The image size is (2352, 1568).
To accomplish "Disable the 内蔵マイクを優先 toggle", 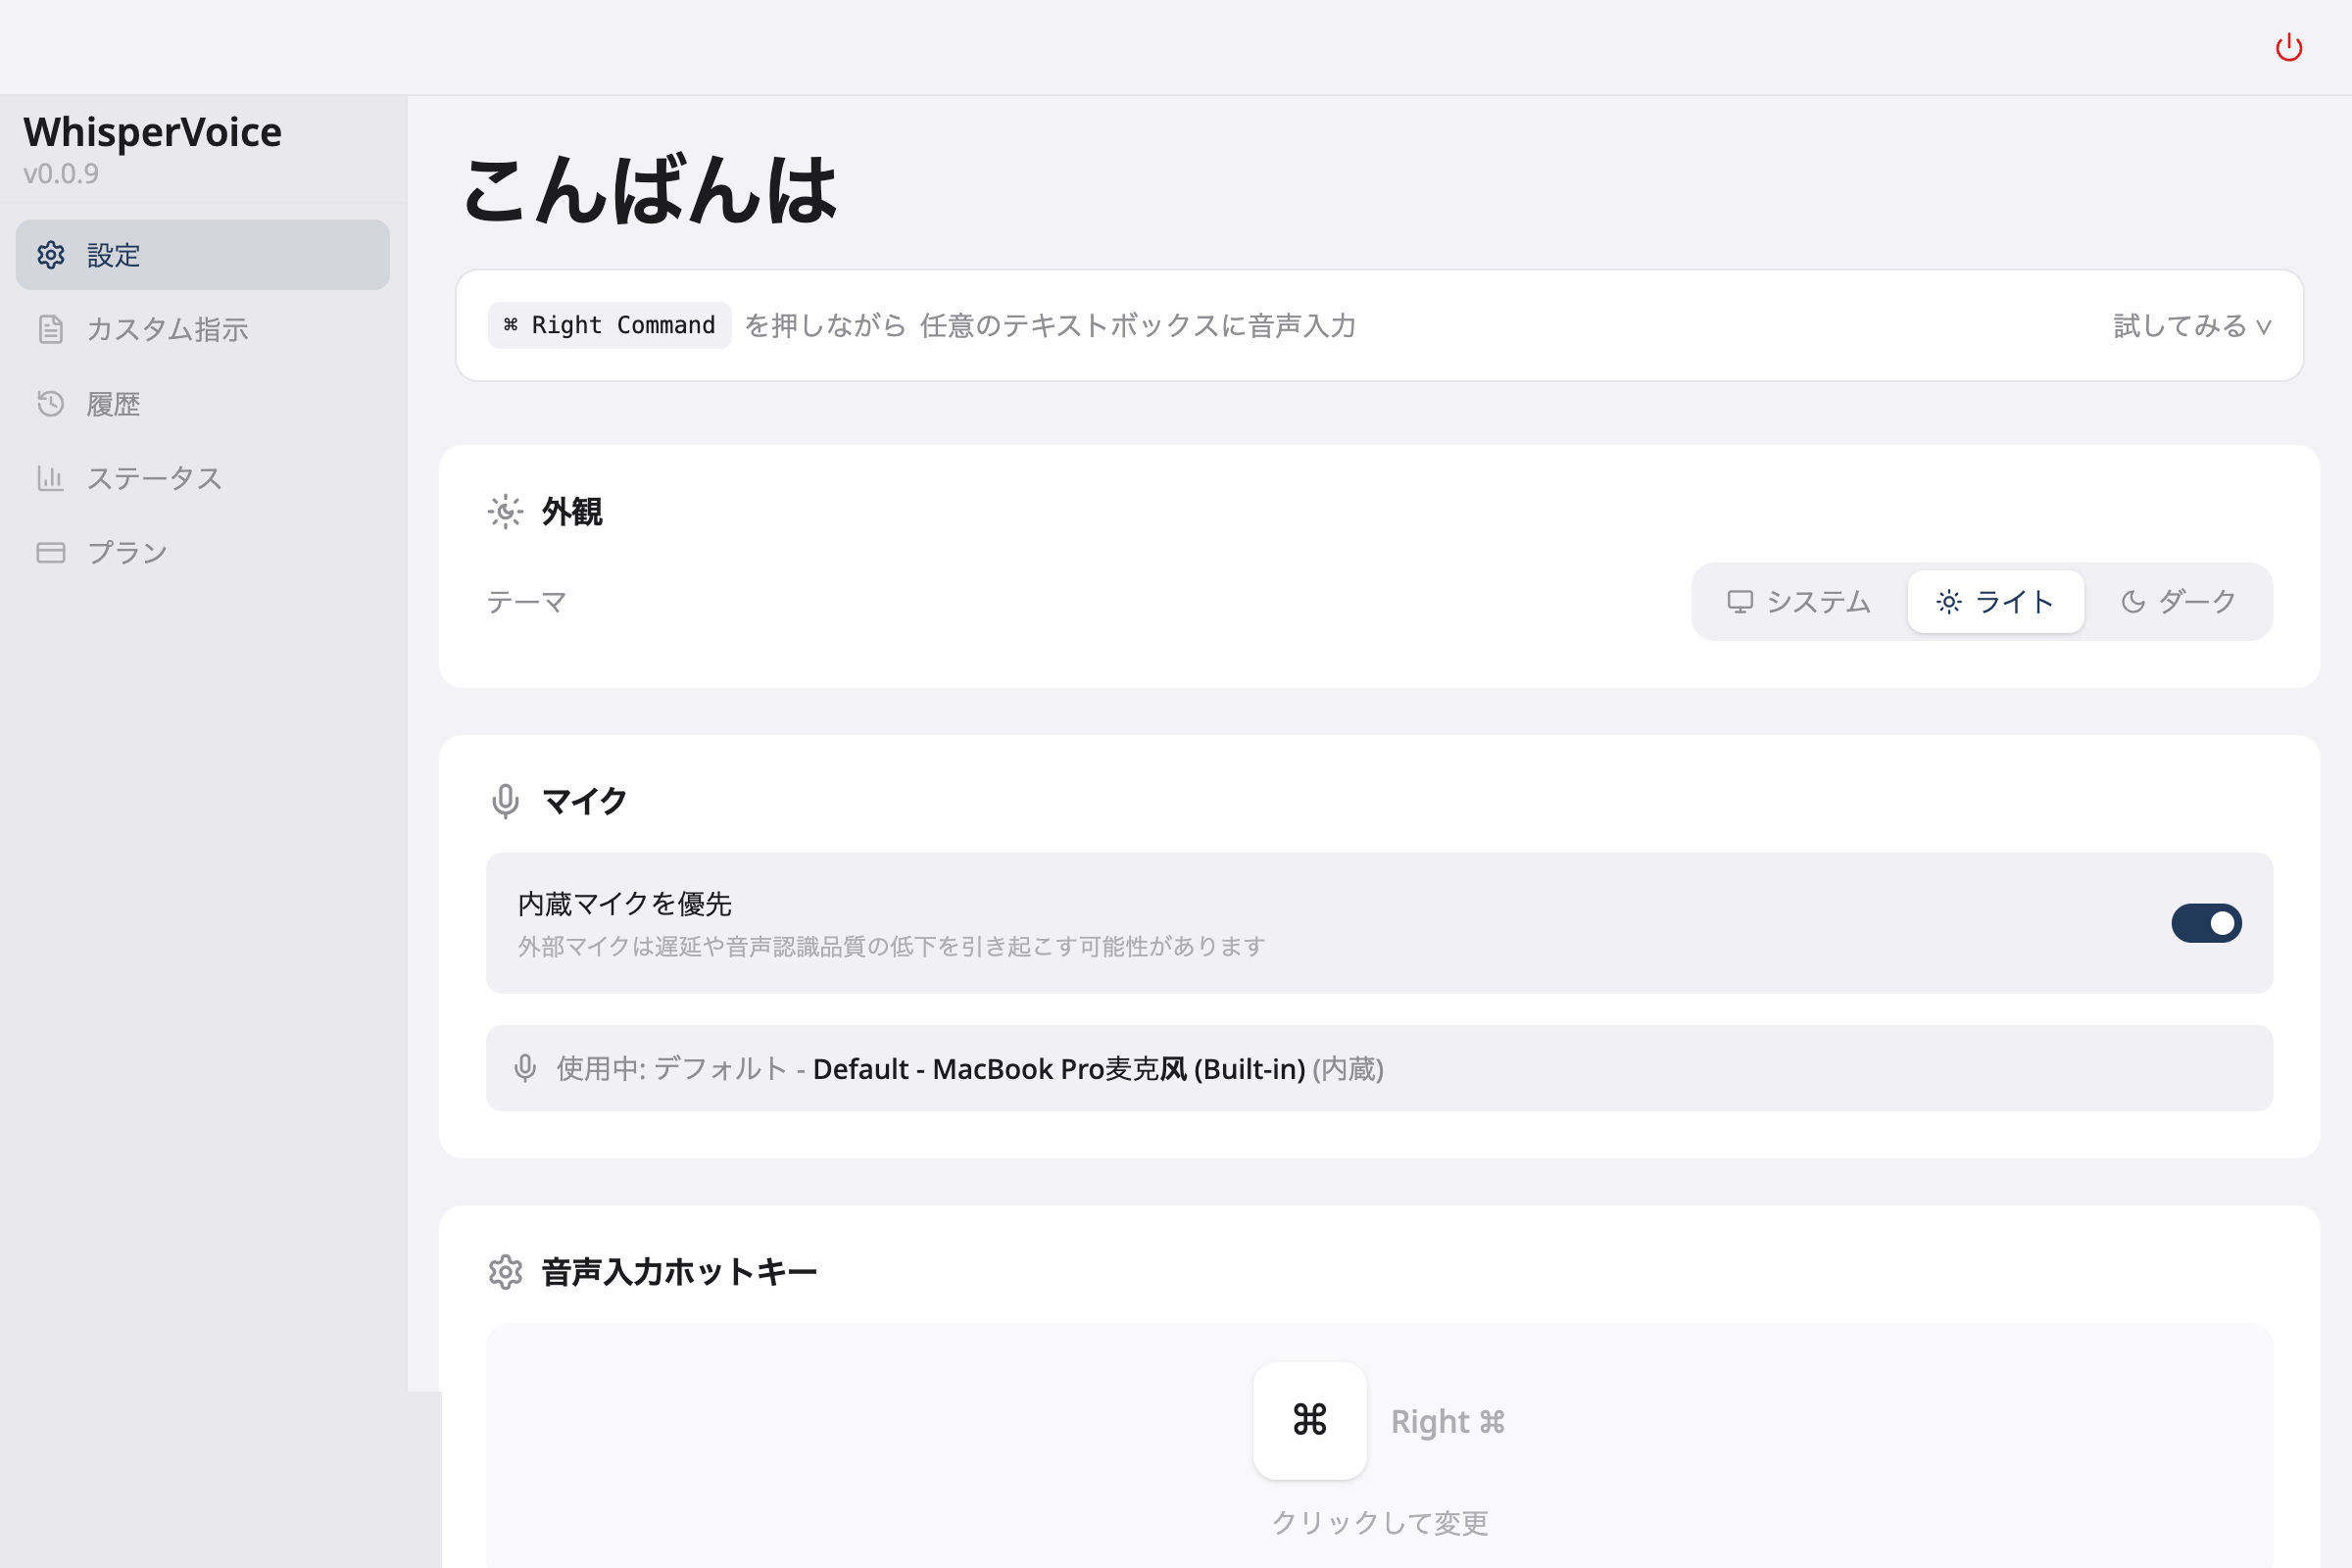I will point(2207,923).
